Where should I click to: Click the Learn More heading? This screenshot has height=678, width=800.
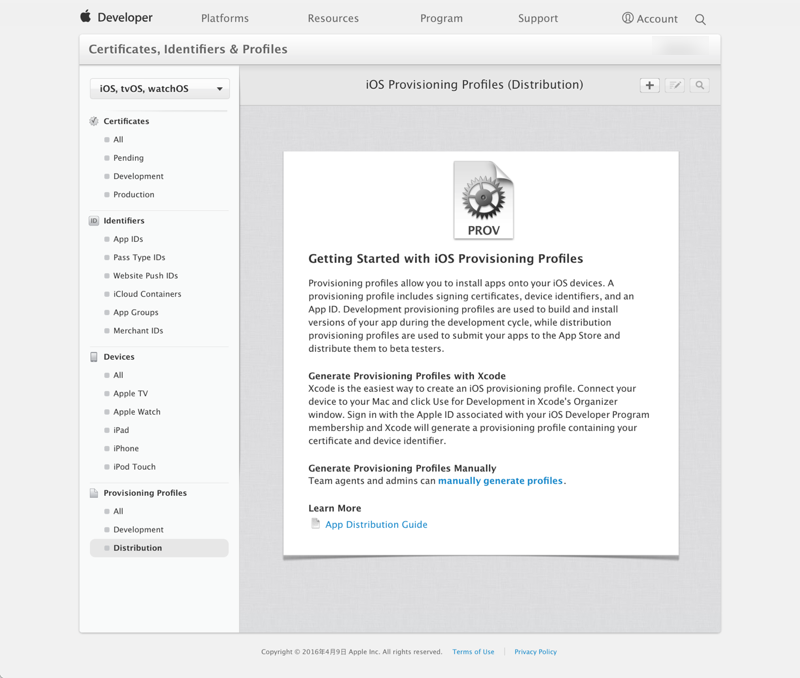point(335,508)
